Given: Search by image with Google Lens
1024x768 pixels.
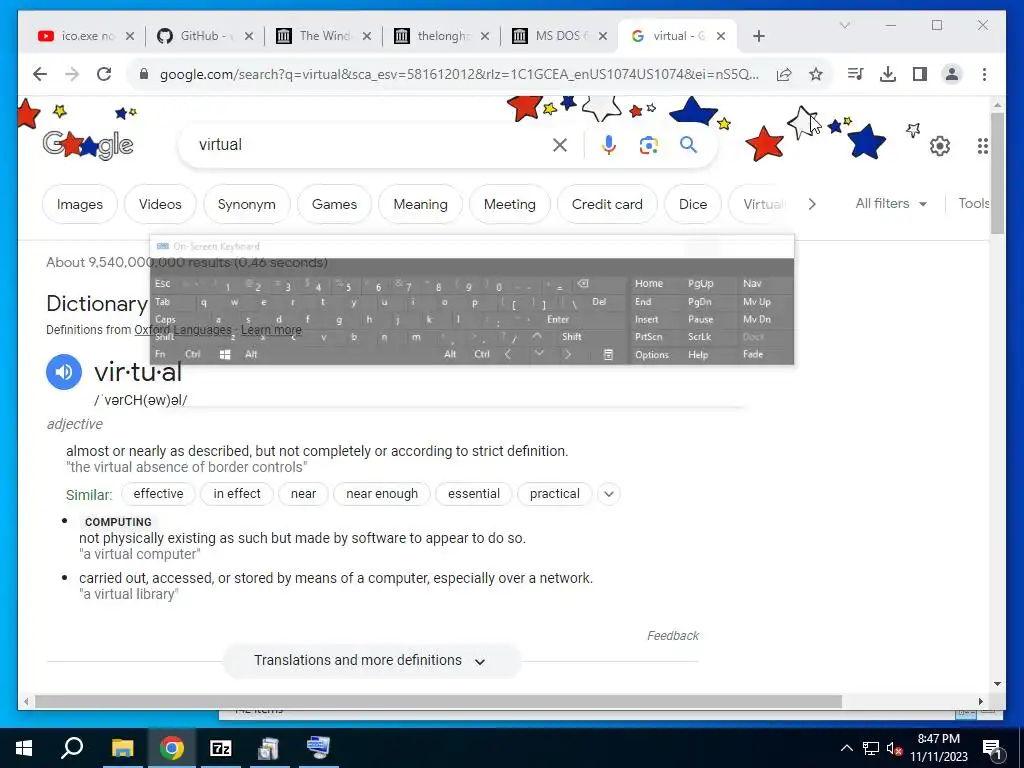Looking at the screenshot, I should pos(648,145).
